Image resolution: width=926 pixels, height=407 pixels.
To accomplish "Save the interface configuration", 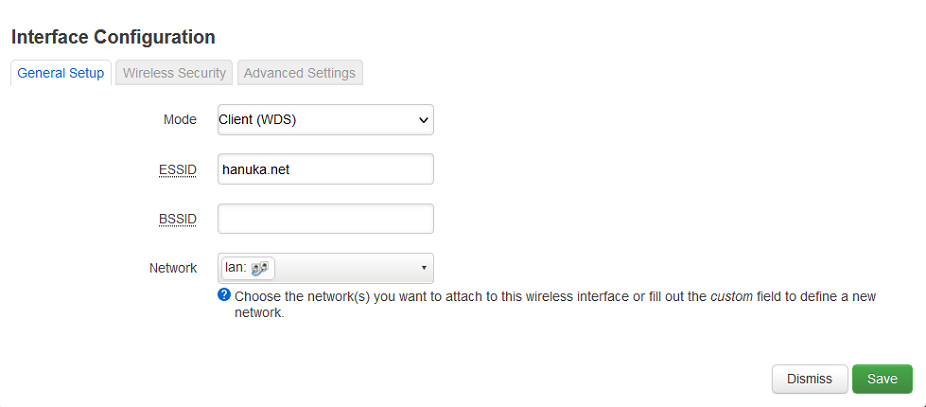I will (x=882, y=379).
